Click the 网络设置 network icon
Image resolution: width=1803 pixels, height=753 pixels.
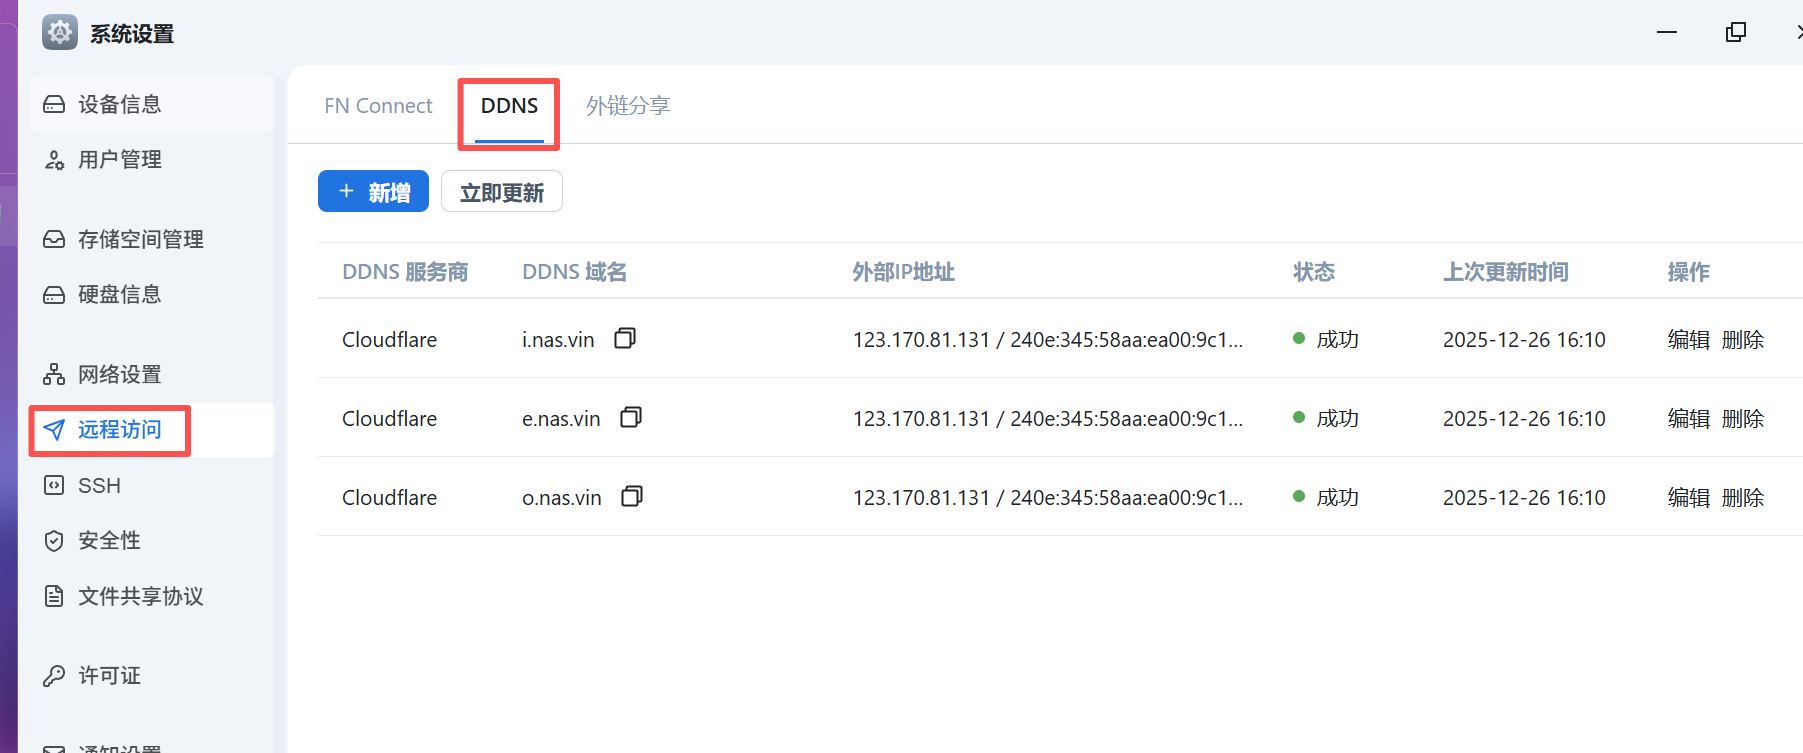click(x=54, y=375)
